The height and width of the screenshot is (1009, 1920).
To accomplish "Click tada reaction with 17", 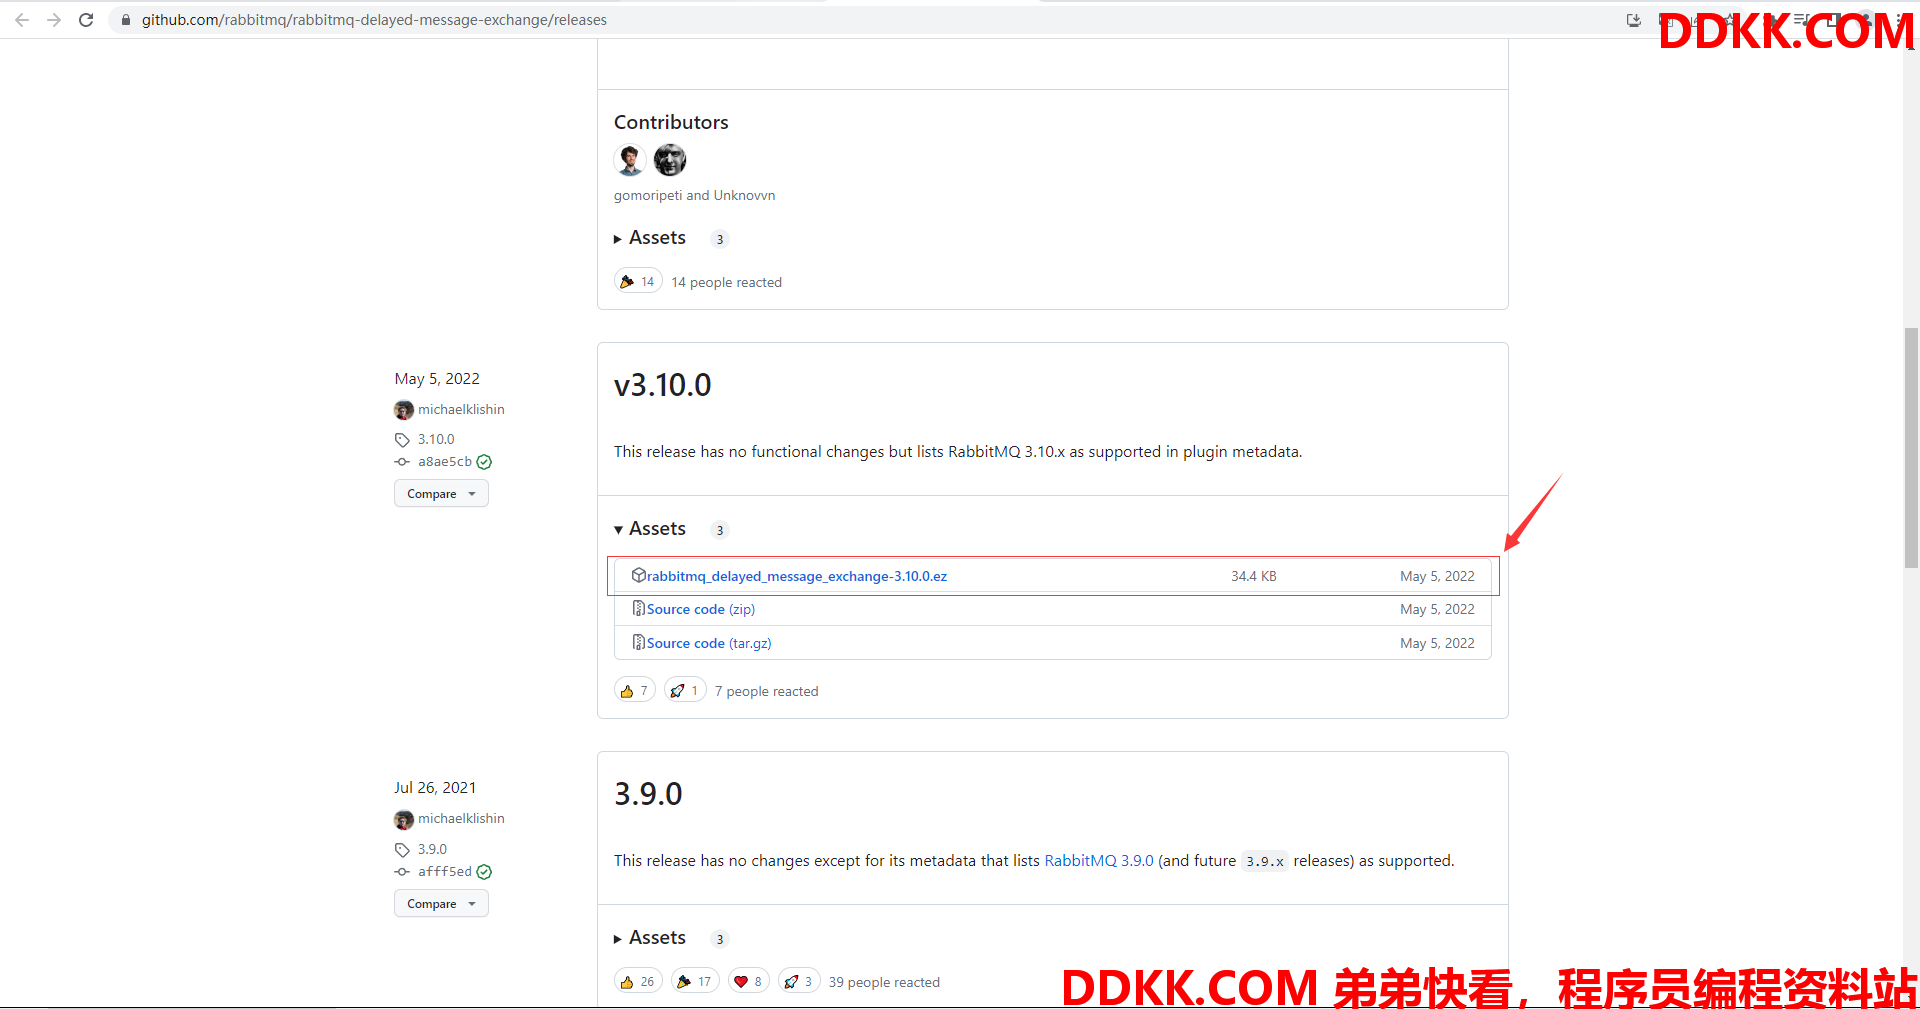I will click(695, 982).
